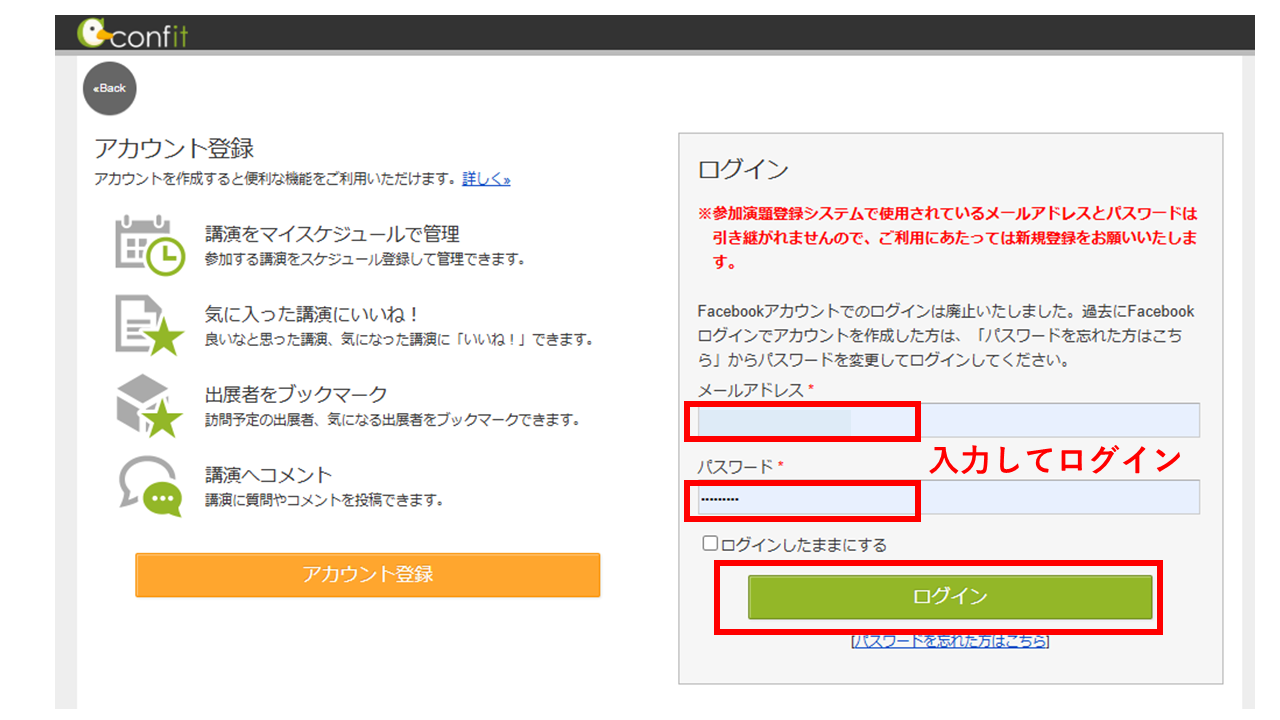The image size is (1280, 720).
Task: Click the red notice text in login panel
Action: 947,238
